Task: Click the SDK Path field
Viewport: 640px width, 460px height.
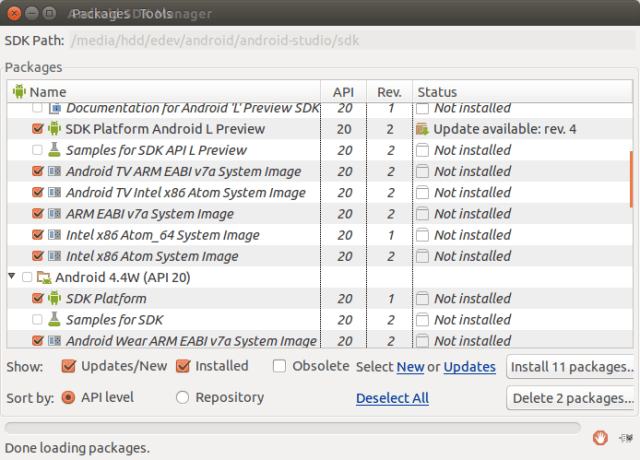Action: coord(352,40)
